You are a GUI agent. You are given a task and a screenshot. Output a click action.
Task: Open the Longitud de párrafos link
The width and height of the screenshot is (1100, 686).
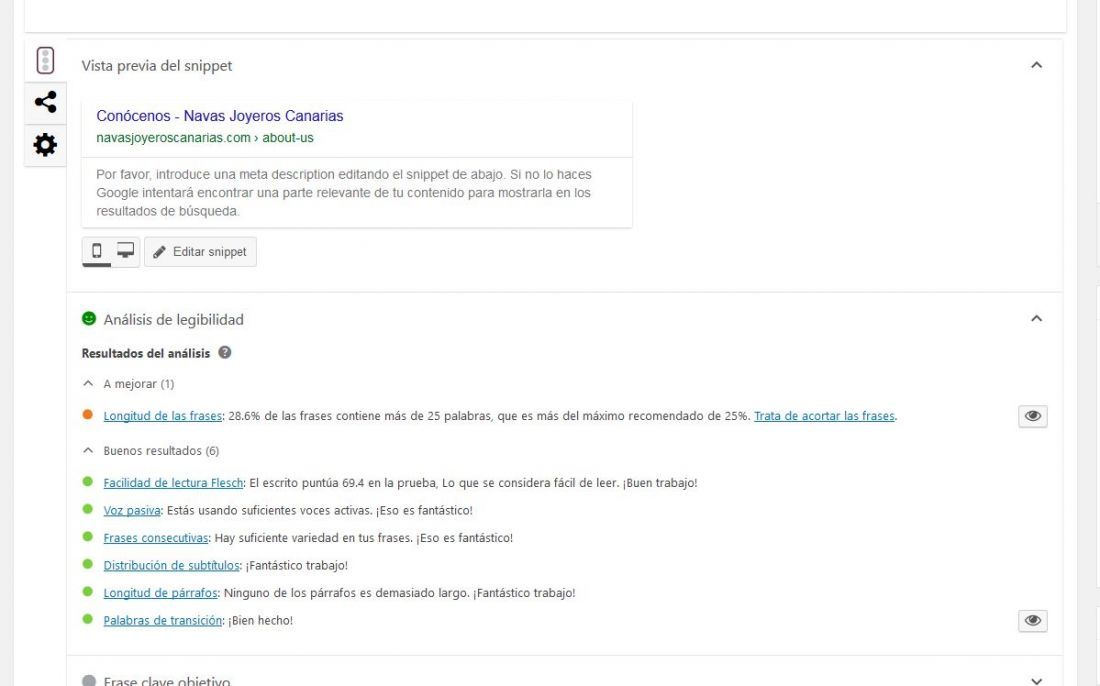[x=161, y=593]
